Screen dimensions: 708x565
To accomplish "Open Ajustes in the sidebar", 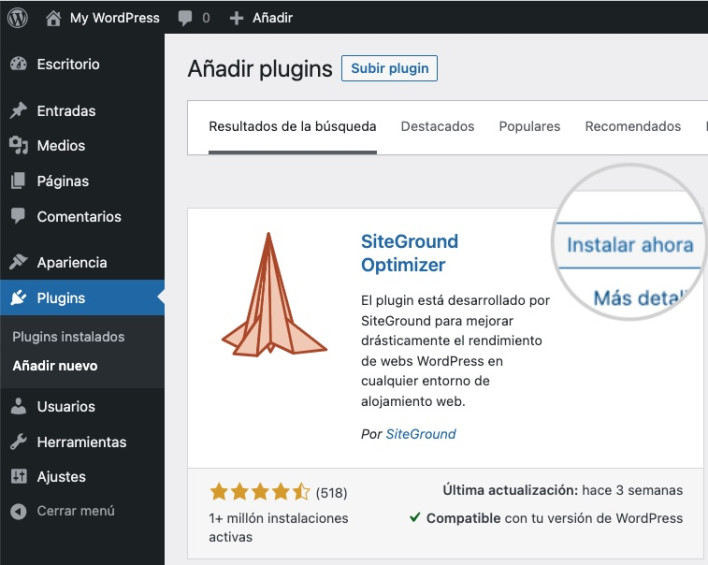I will [x=61, y=477].
